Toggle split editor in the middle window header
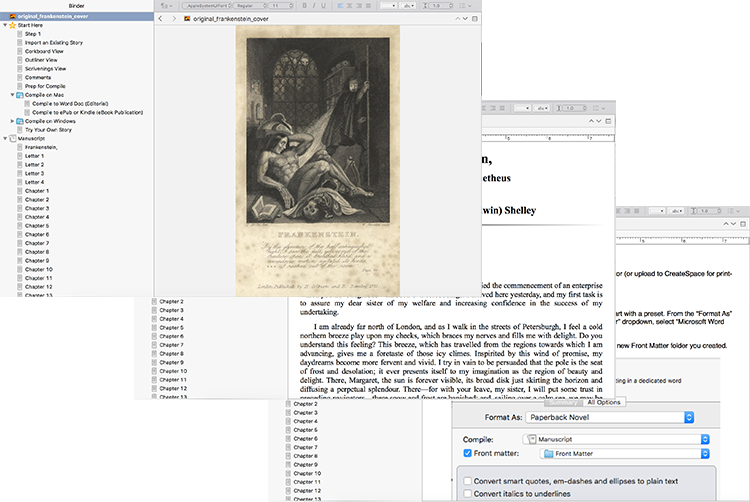This screenshot has height=502, width=750. point(608,121)
